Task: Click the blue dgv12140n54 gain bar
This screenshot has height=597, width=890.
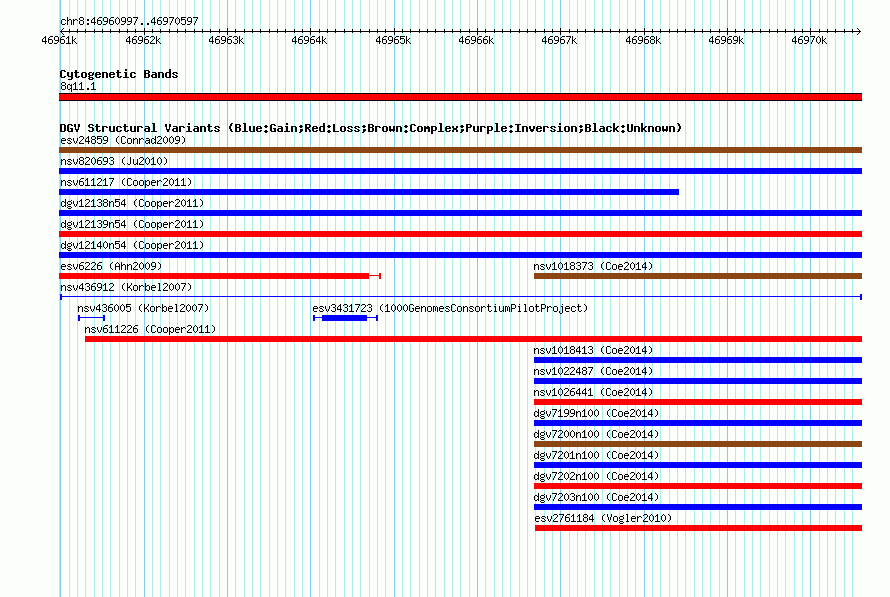Action: (460, 255)
